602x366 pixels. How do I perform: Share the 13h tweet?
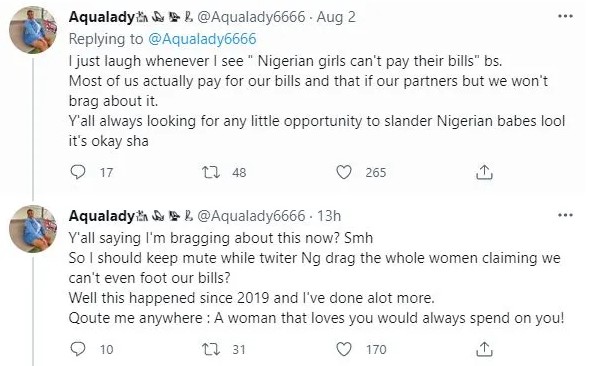click(x=484, y=349)
